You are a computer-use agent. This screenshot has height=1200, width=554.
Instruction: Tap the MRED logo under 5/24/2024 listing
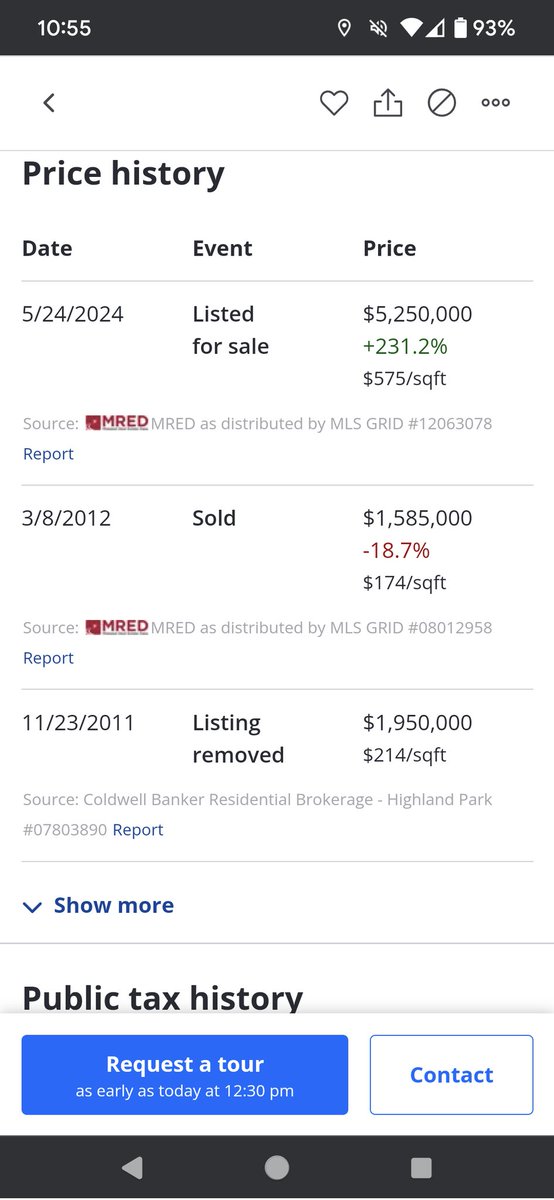coord(117,423)
